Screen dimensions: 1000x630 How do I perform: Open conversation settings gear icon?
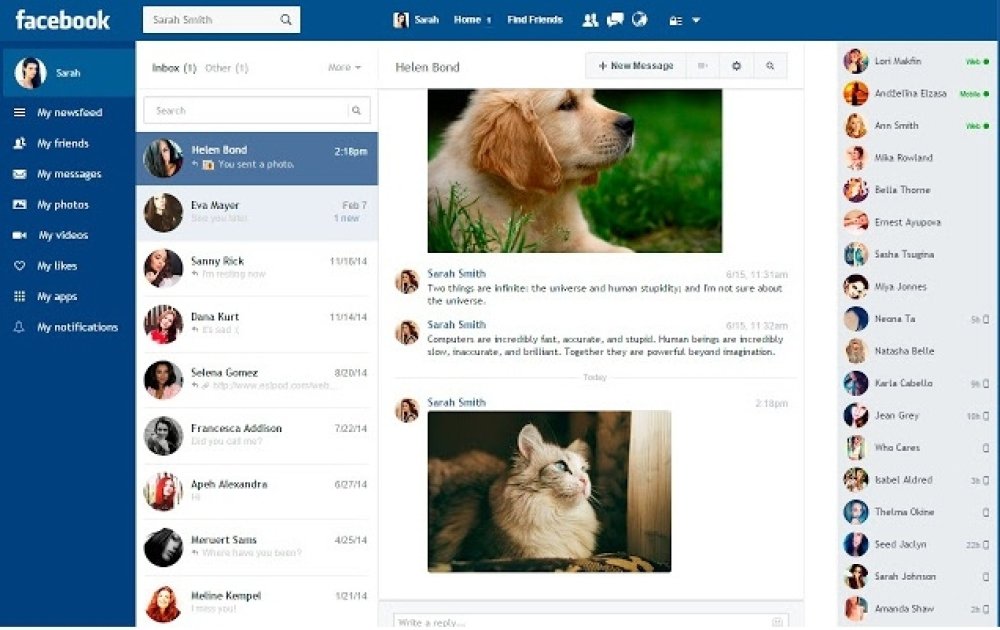click(x=737, y=66)
